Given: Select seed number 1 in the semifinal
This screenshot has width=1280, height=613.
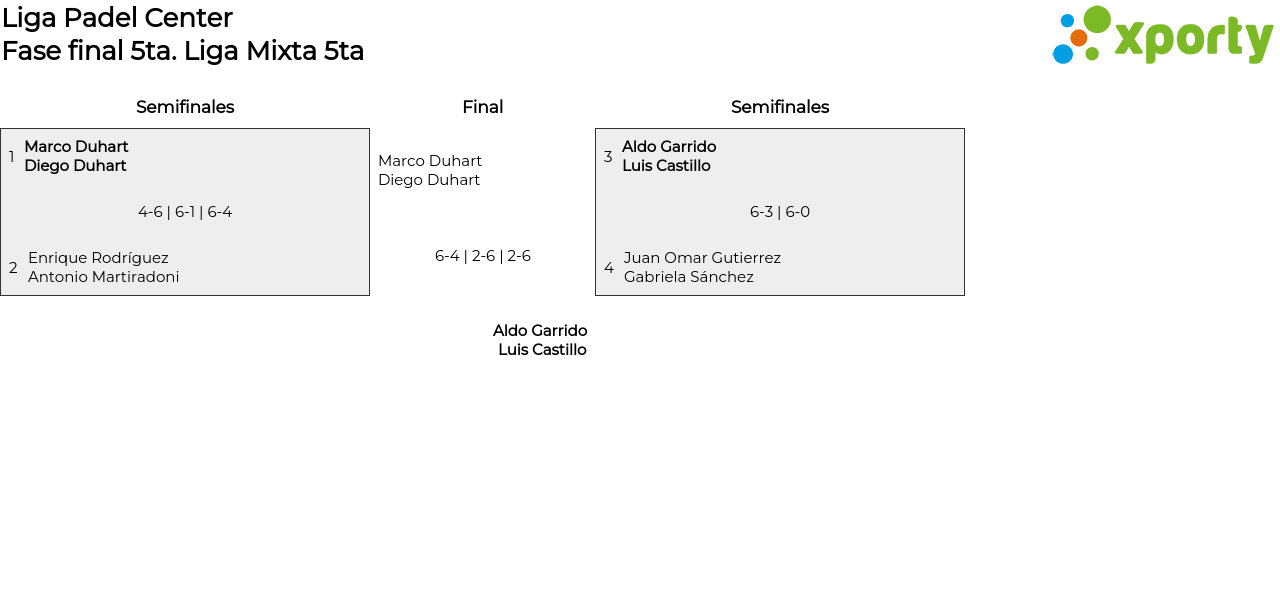Looking at the screenshot, I should pyautogui.click(x=12, y=157).
